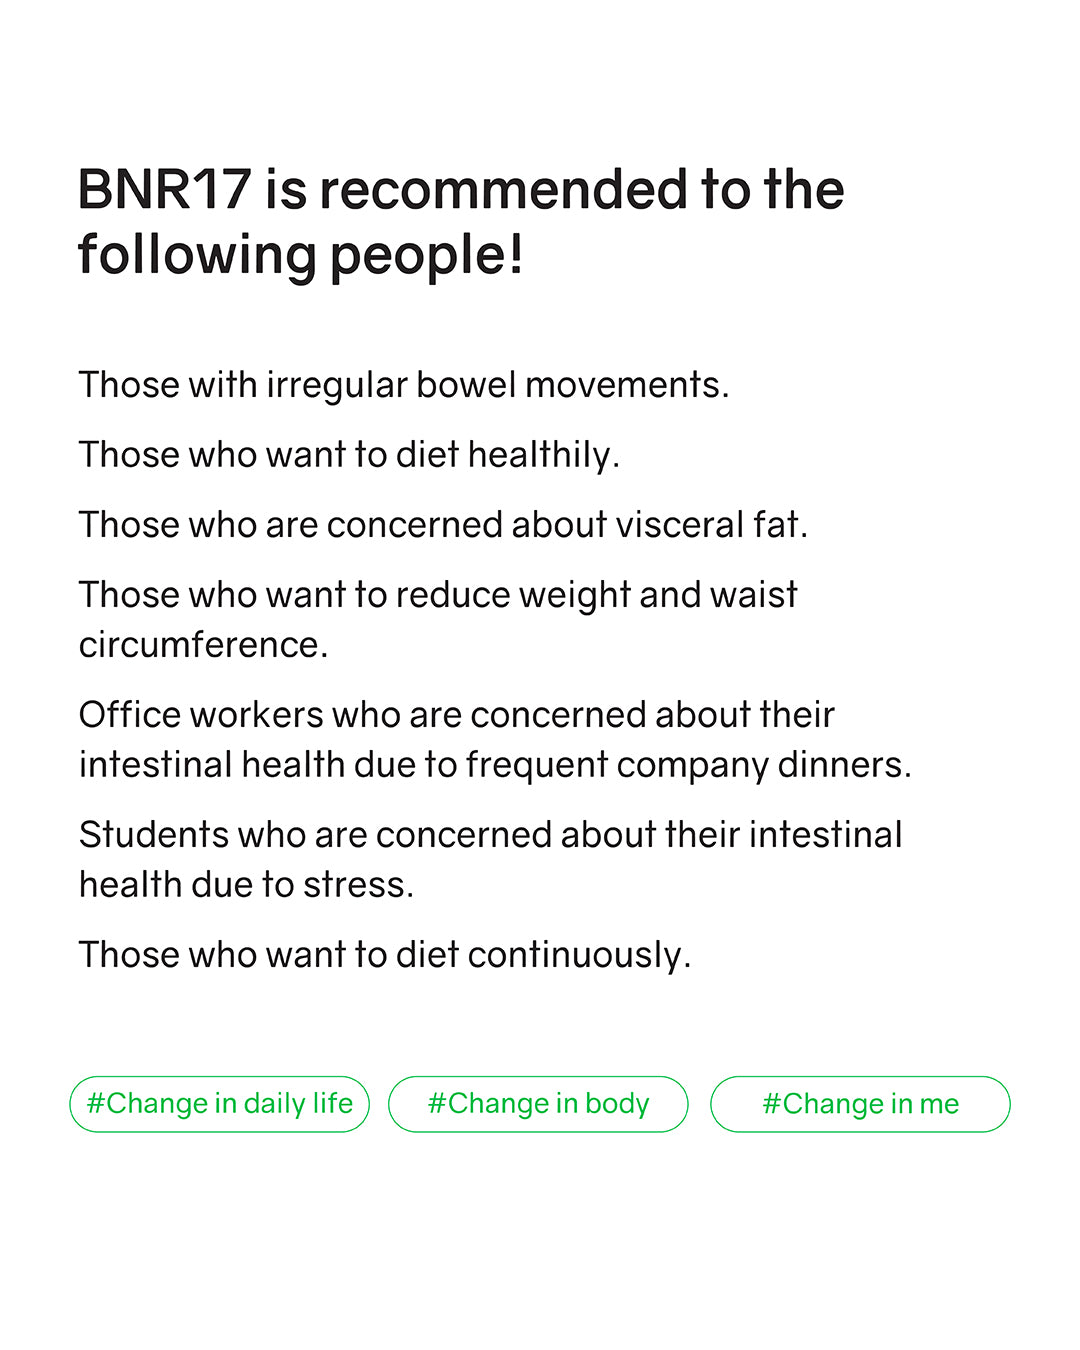Select the office workers paragraph
1080x1350 pixels.
pyautogui.click(x=495, y=740)
